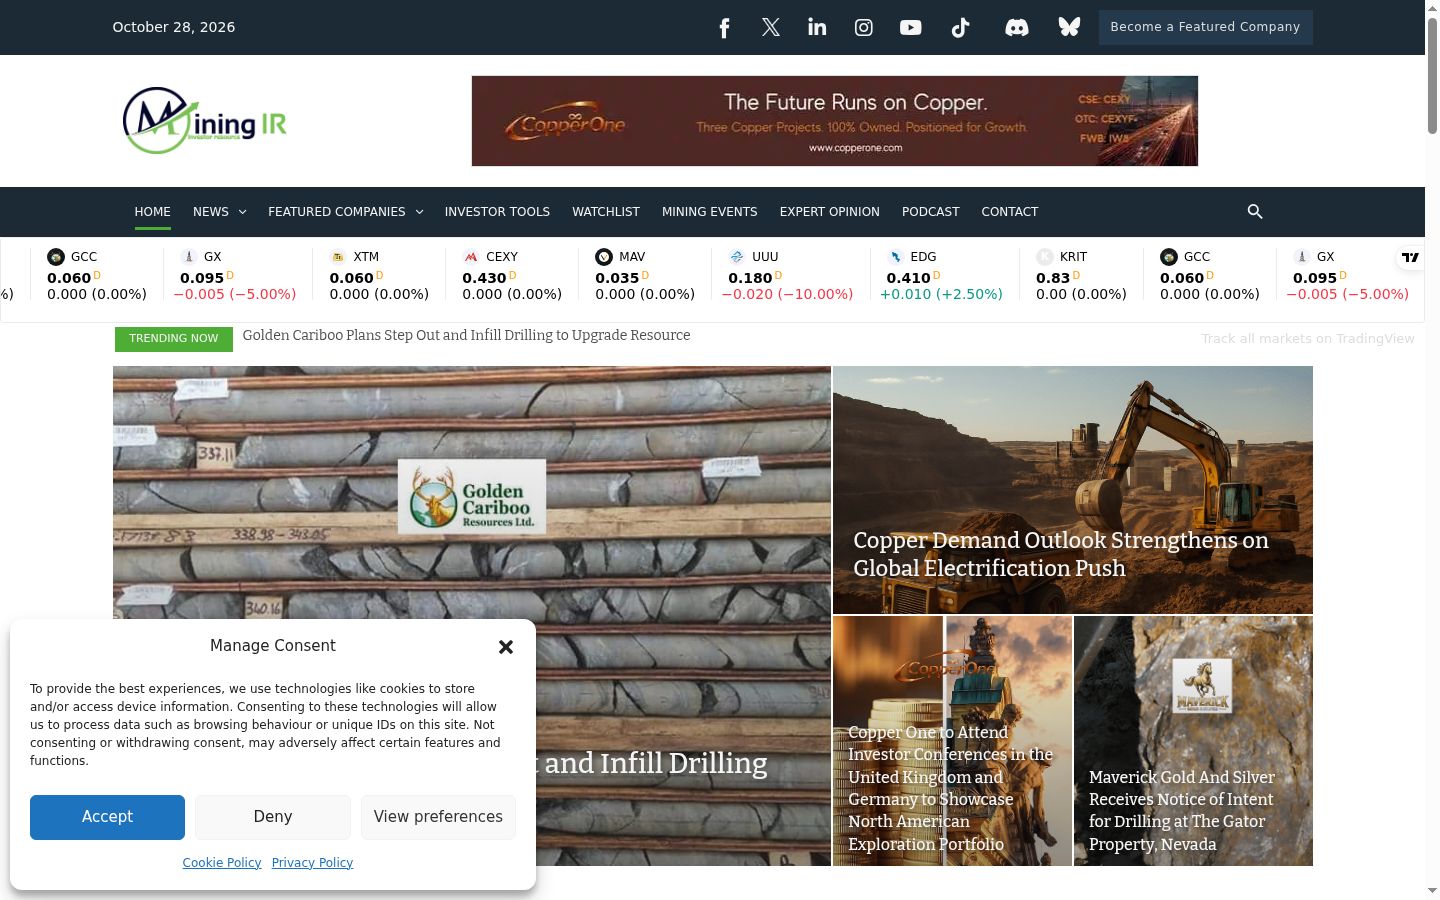
Task: Open the Podcast menu item
Action: [930, 212]
